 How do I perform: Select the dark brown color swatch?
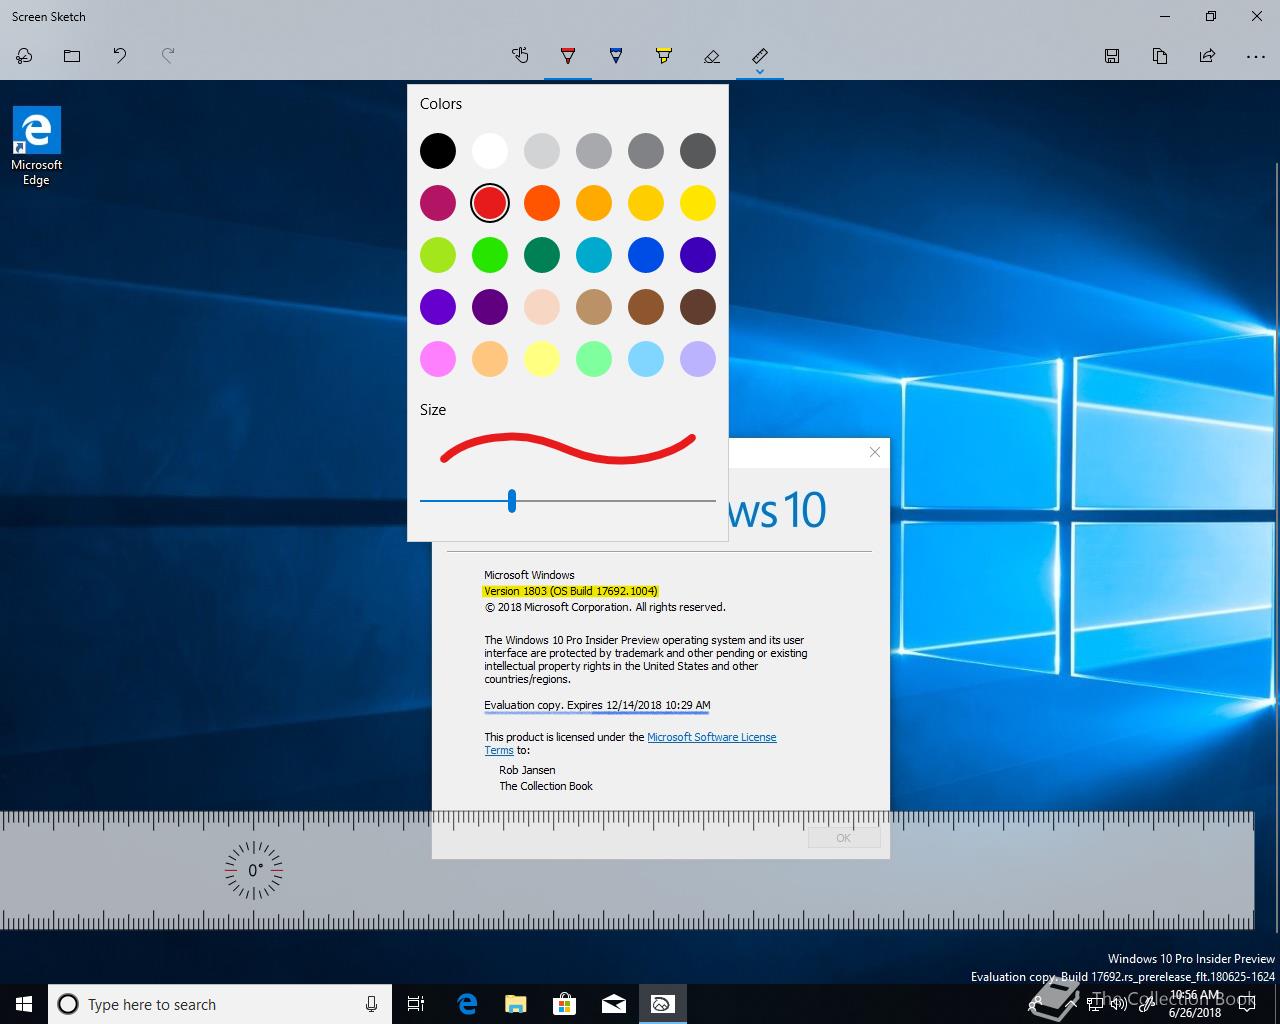tap(698, 307)
